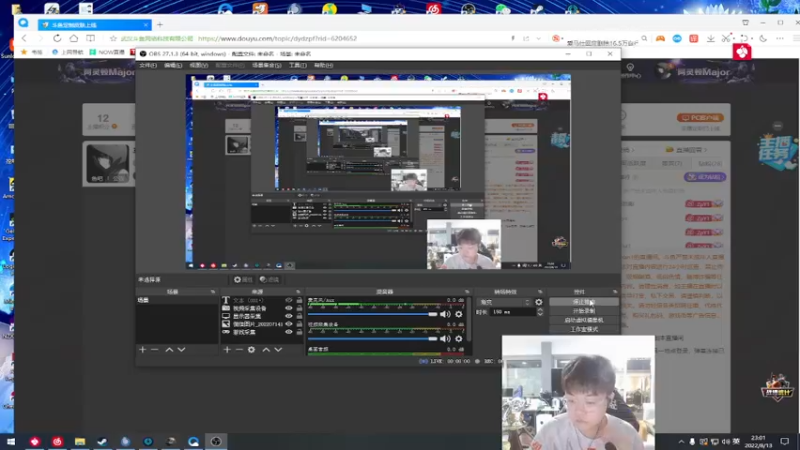Screen dimensions: 800x450
Task: Toggle visibility of 微信图片 image source
Action: (x=289, y=324)
